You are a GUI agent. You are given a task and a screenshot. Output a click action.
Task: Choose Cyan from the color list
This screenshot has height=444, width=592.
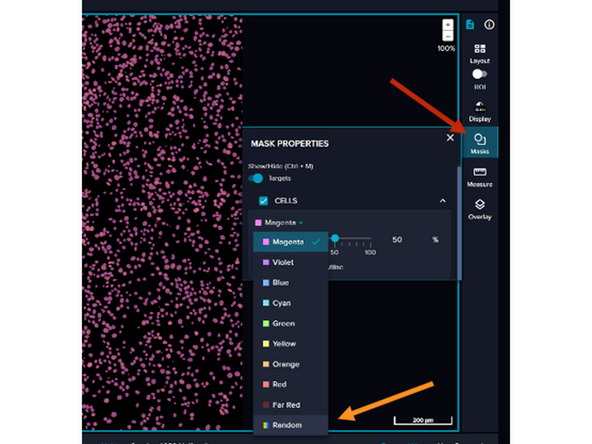290,303
